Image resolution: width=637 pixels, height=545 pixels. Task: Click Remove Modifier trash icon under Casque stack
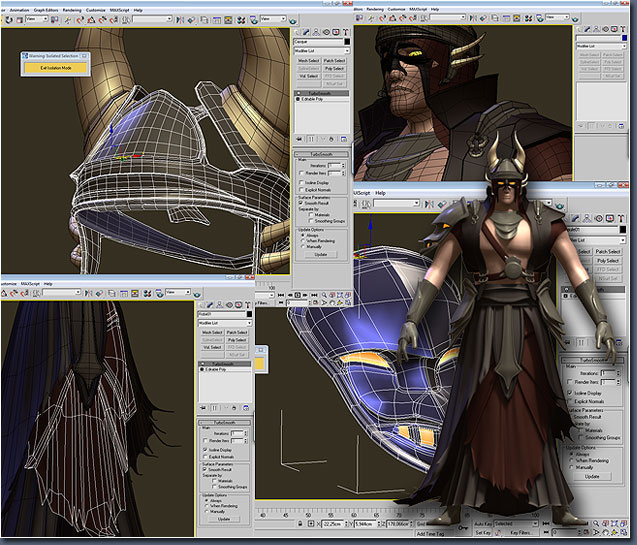(329, 140)
